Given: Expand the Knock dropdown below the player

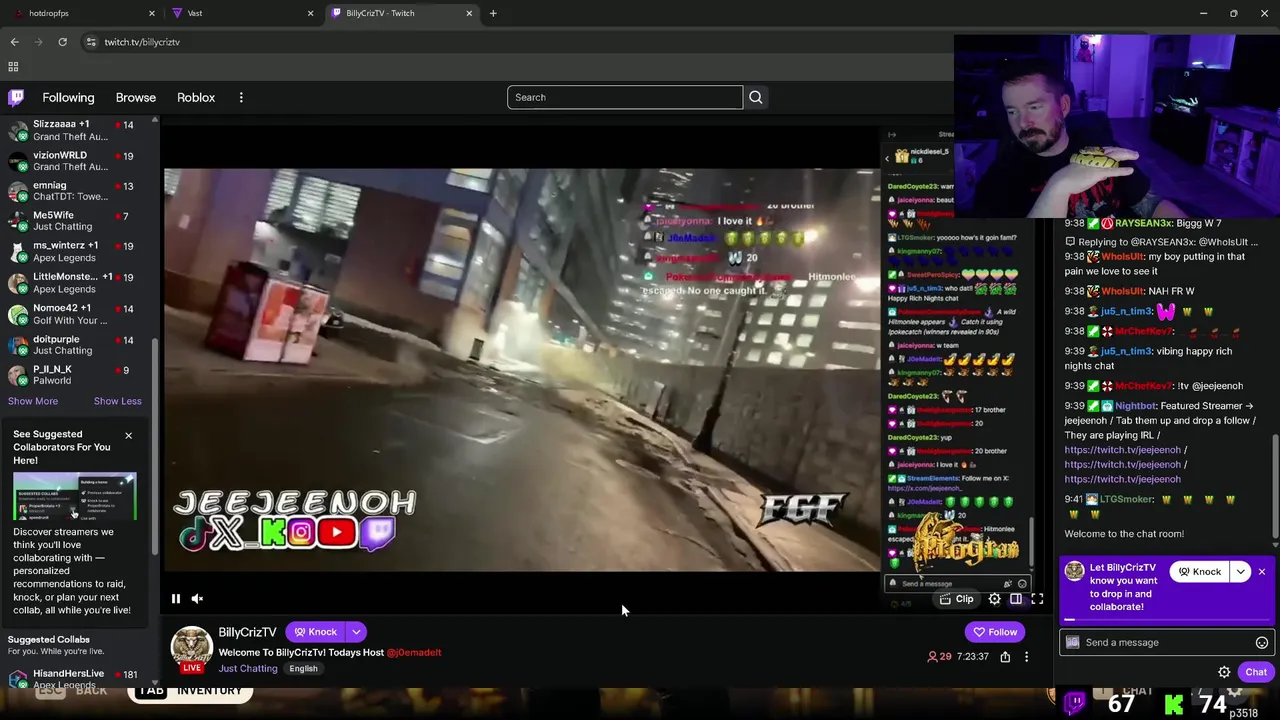Looking at the screenshot, I should pos(356,632).
